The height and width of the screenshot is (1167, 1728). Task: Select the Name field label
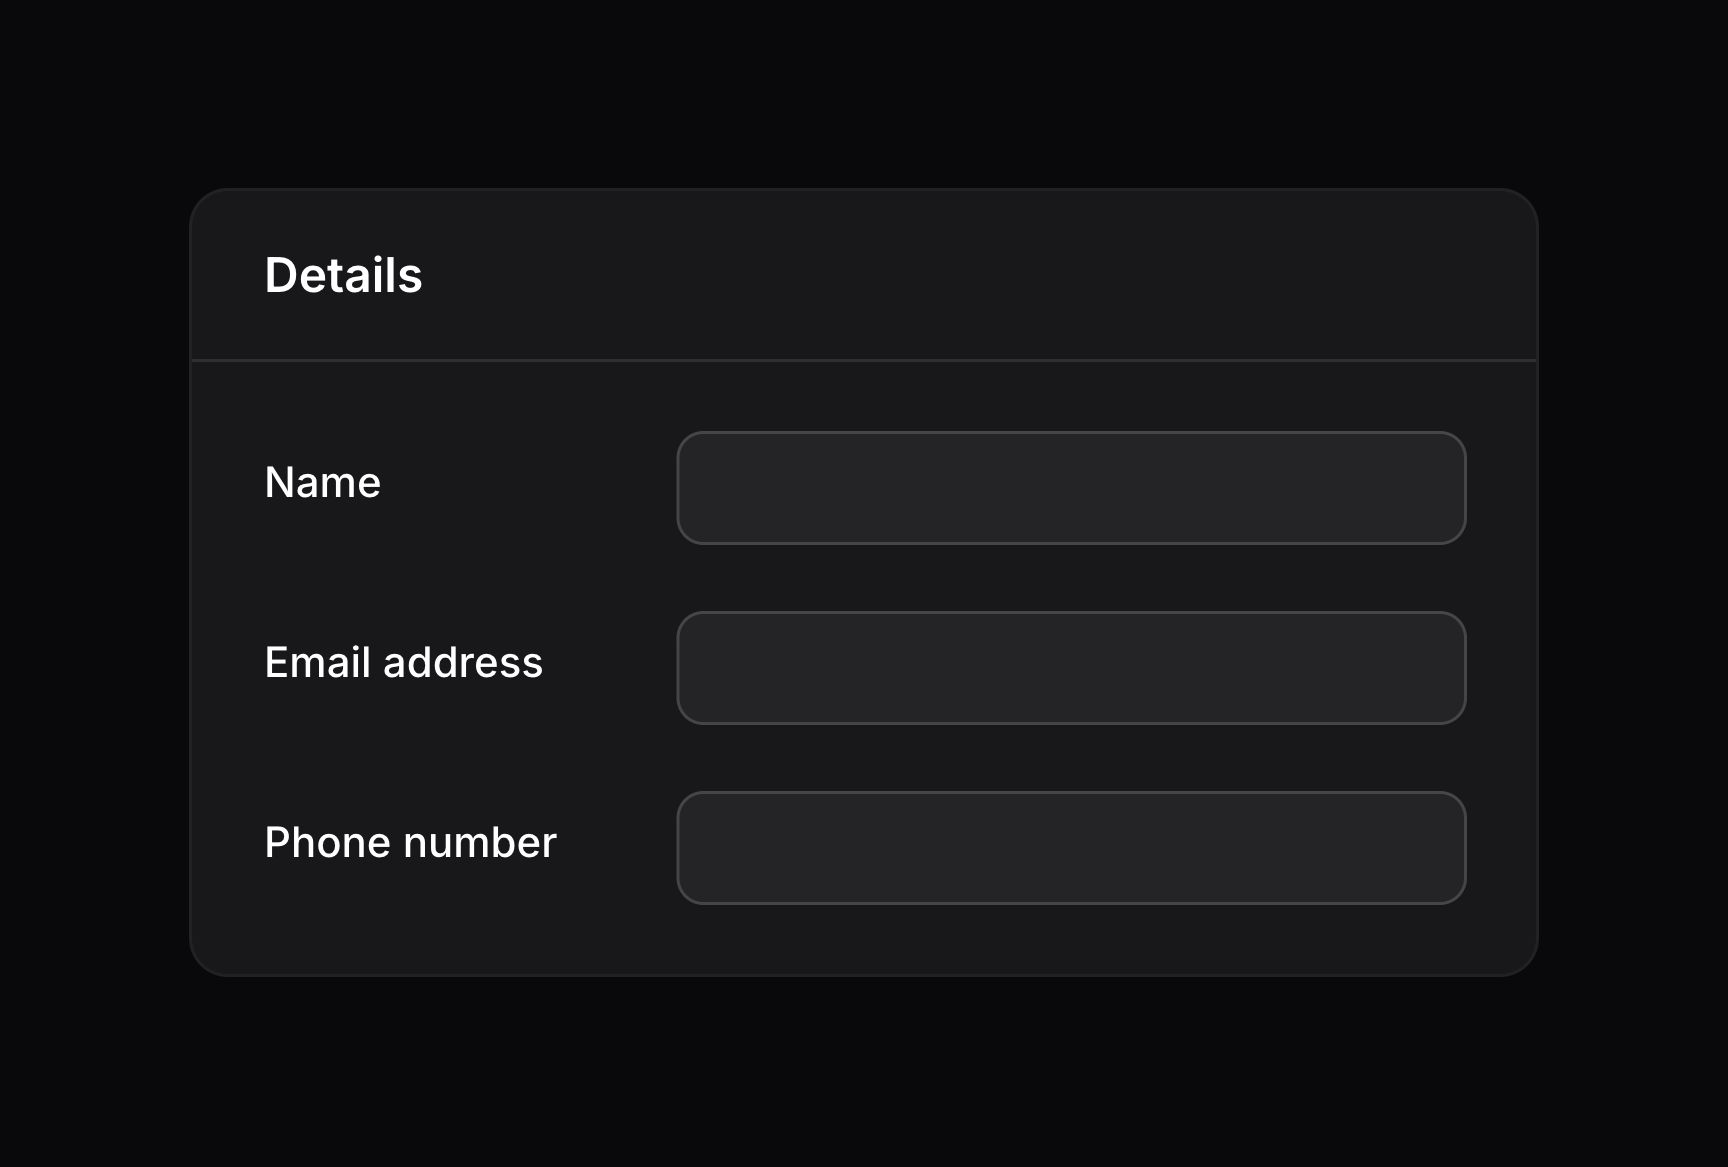tap(322, 482)
